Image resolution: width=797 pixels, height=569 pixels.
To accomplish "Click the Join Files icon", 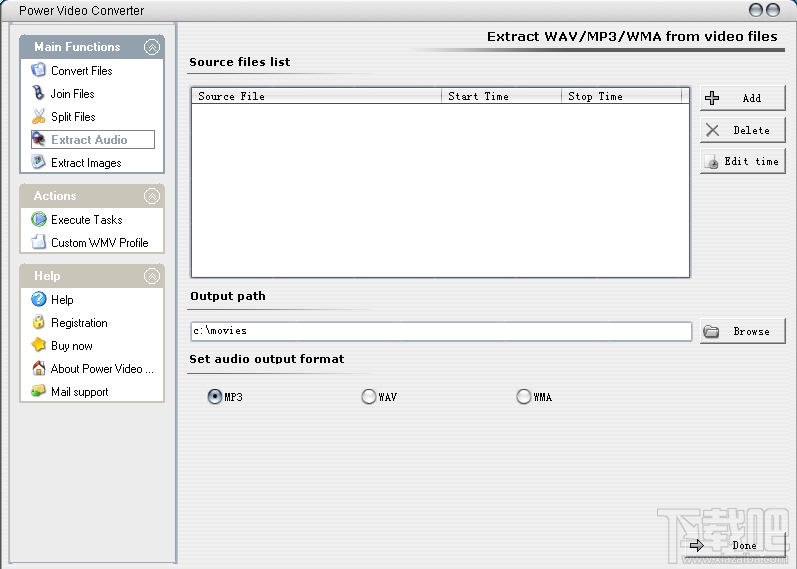I will [x=38, y=93].
